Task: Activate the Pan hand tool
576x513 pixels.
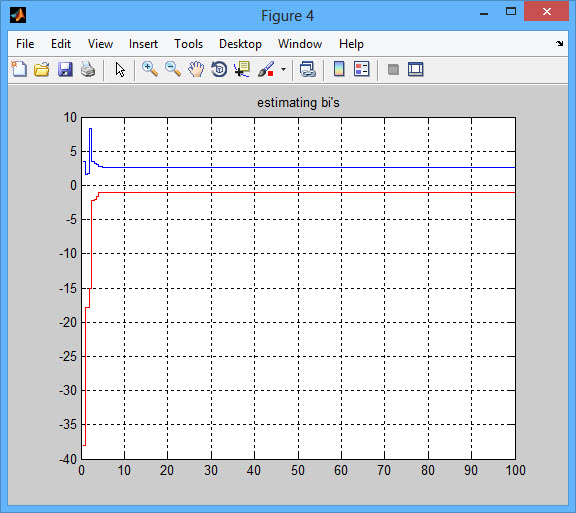Action: point(196,69)
